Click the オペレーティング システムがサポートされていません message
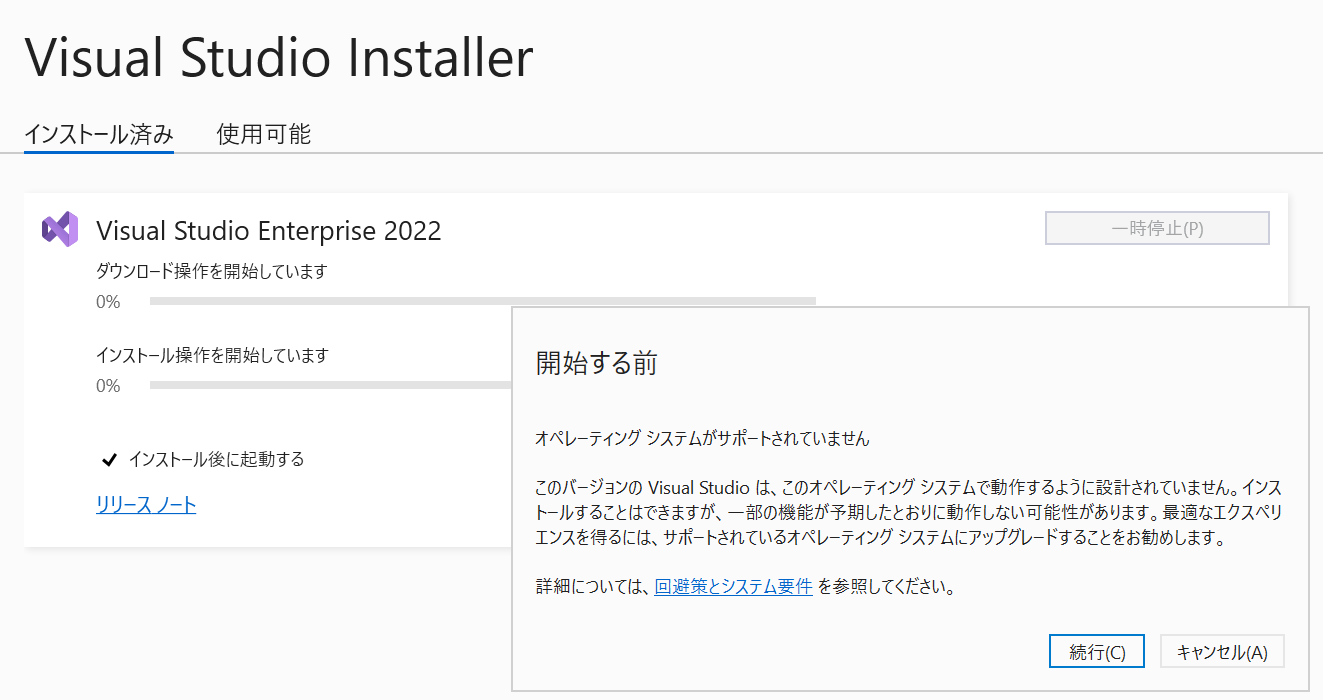The height and width of the screenshot is (700, 1323). (703, 438)
